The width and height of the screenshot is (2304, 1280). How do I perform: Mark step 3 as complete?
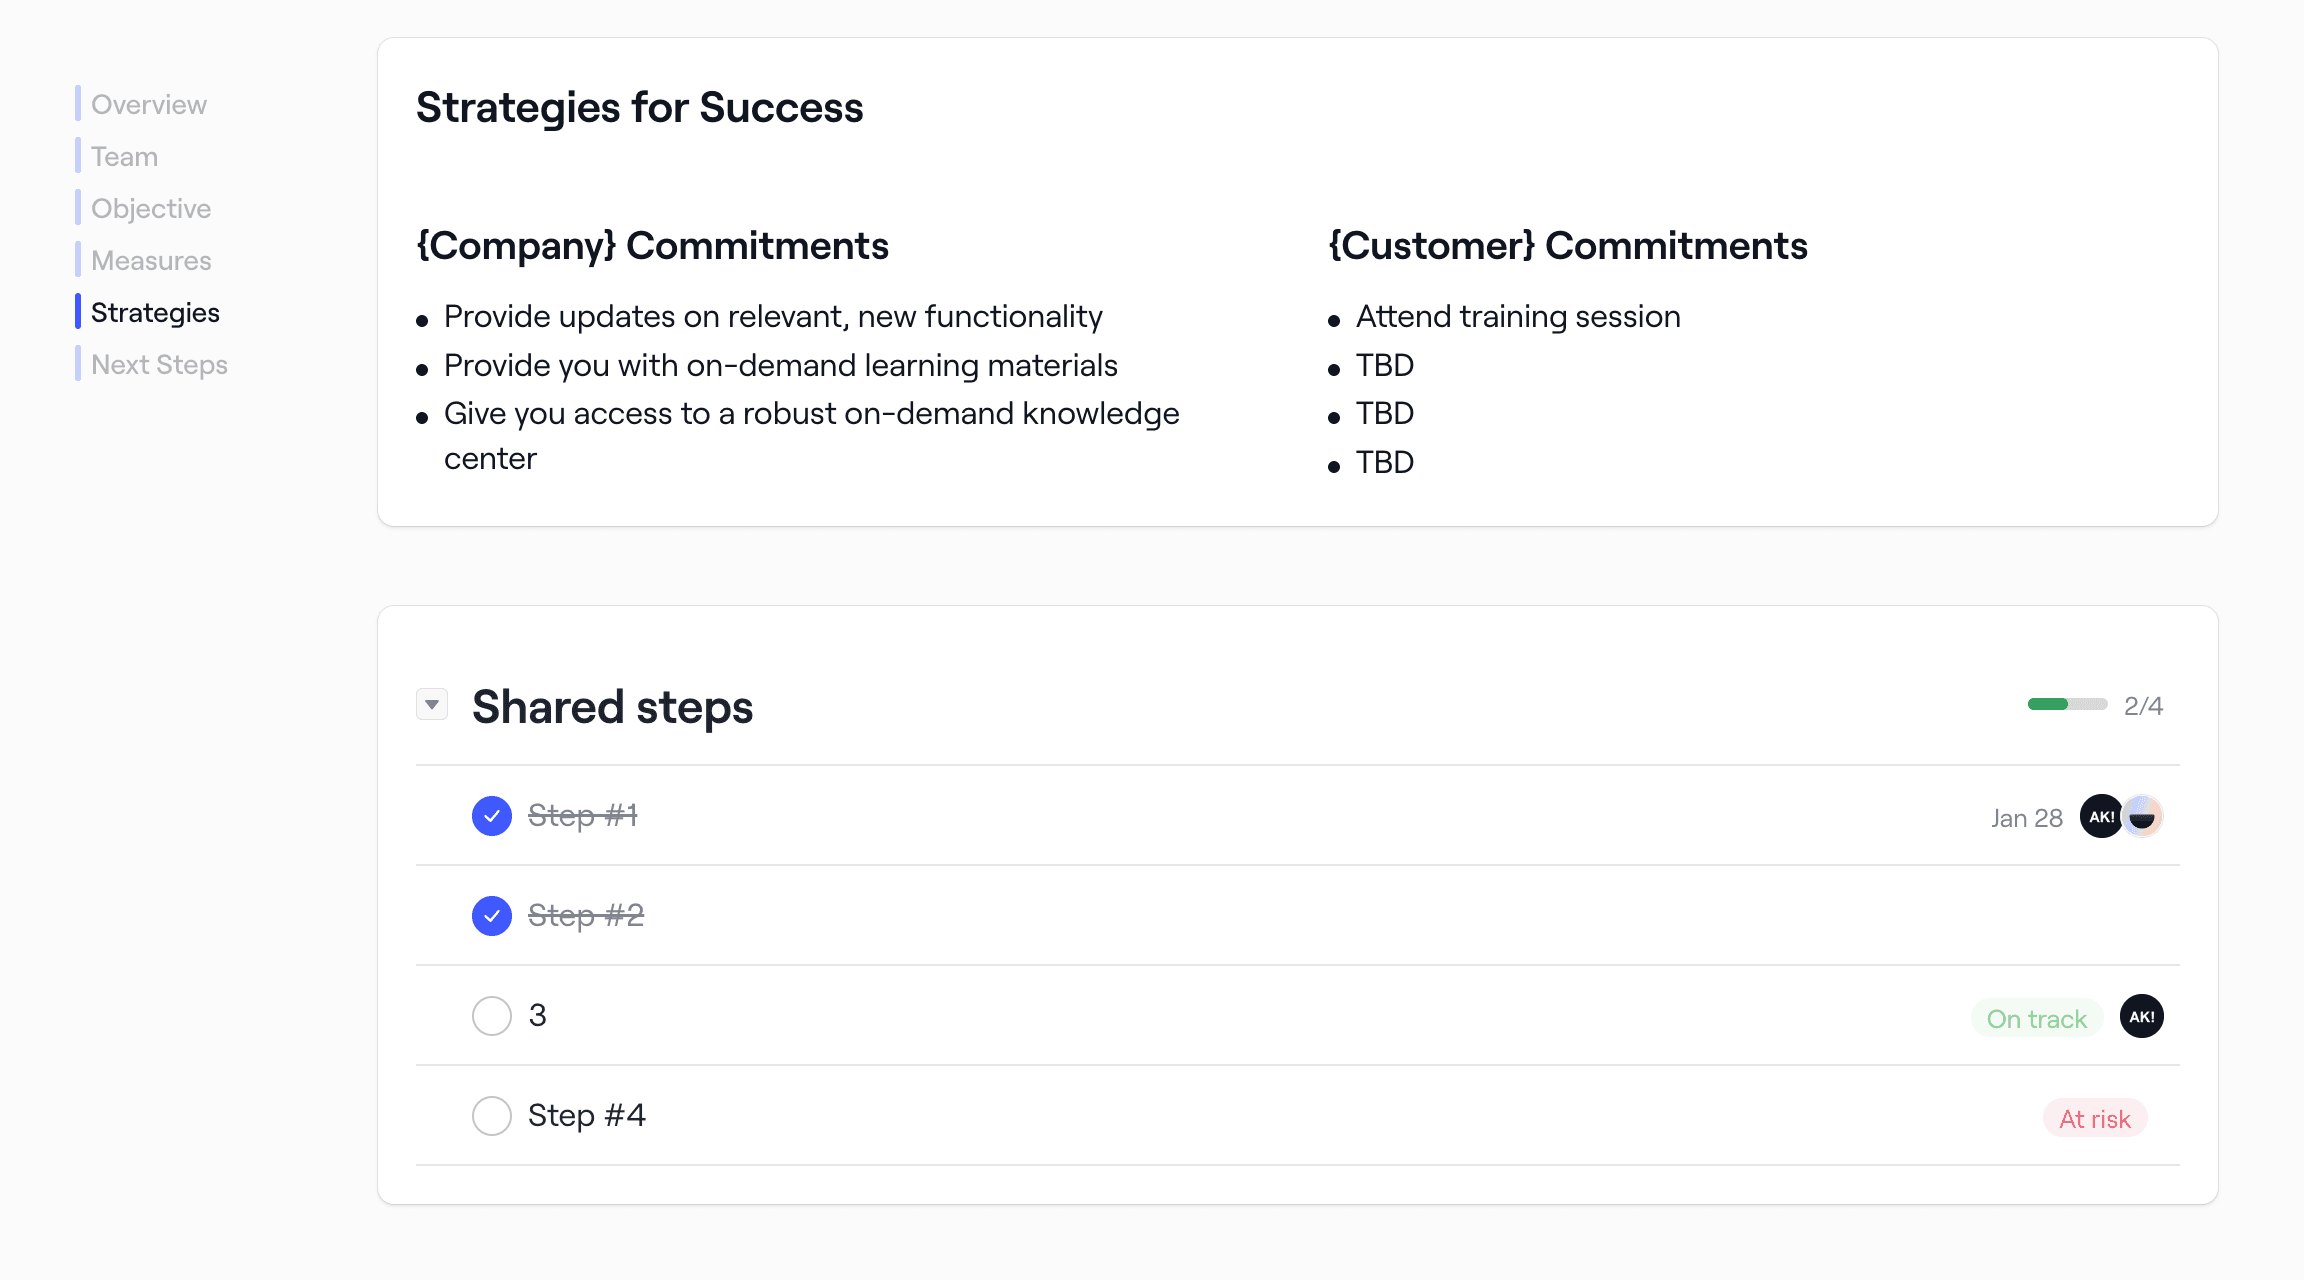(x=491, y=1015)
